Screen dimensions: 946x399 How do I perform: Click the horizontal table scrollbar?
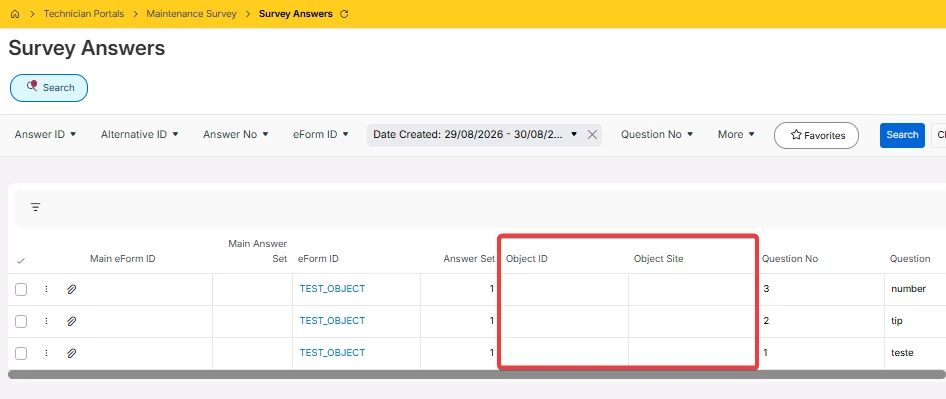tap(477, 375)
